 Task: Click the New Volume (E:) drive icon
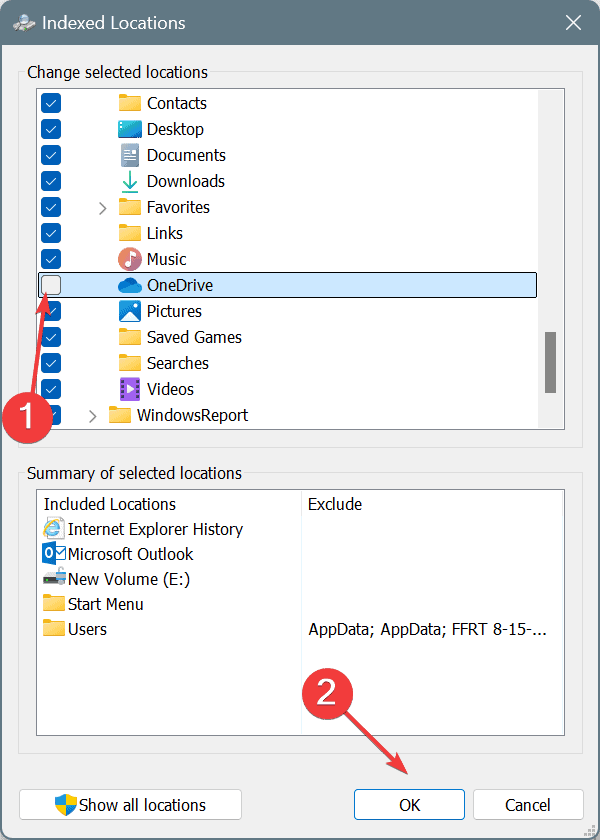click(54, 579)
